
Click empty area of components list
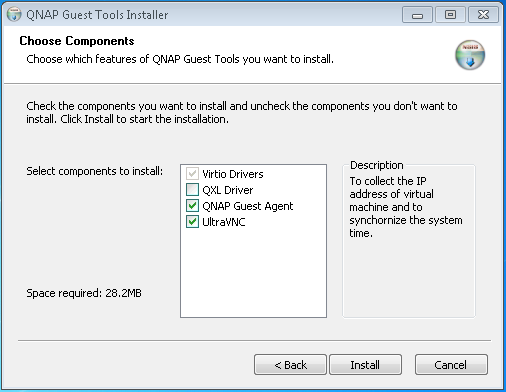[x=253, y=273]
